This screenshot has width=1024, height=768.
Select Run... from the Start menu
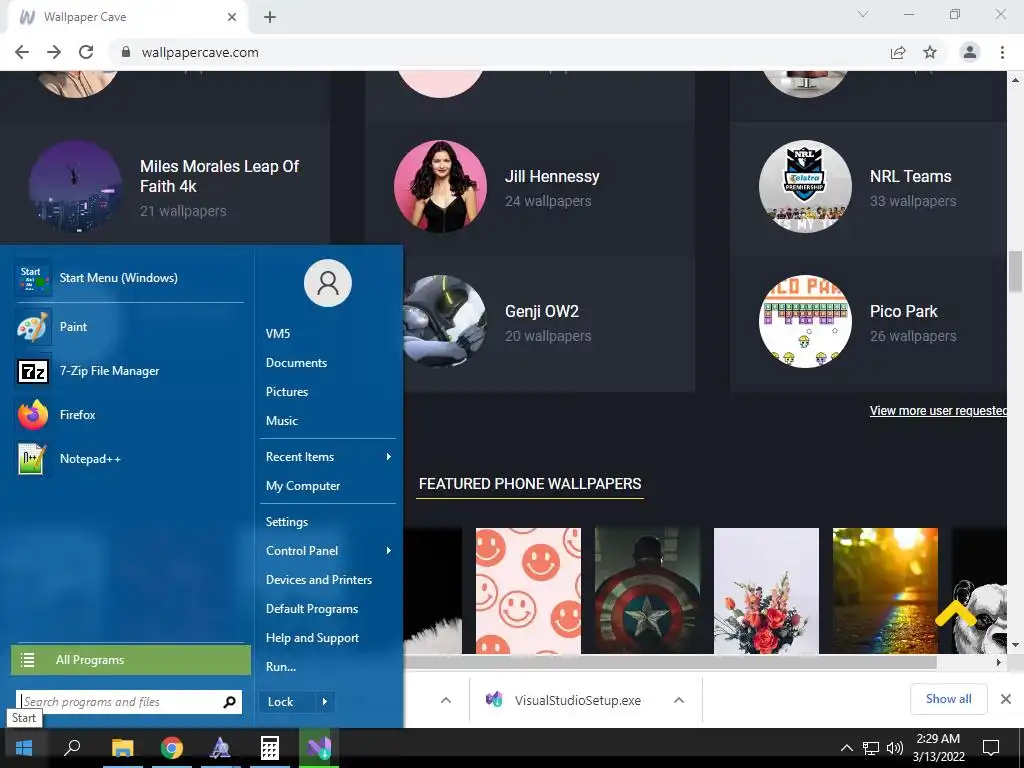(281, 667)
